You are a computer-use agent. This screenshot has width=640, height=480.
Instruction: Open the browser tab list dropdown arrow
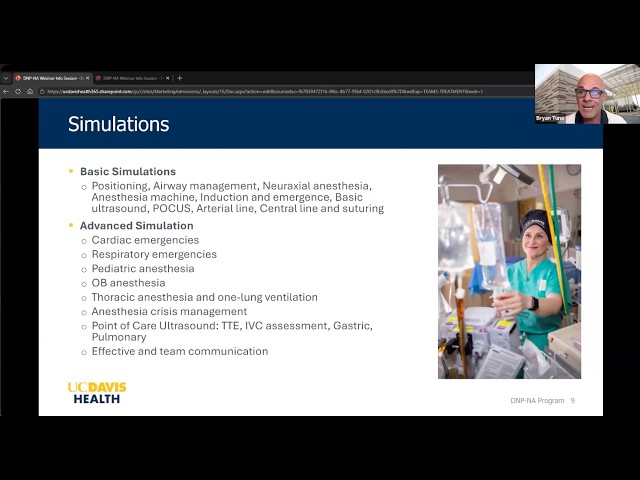[6, 78]
